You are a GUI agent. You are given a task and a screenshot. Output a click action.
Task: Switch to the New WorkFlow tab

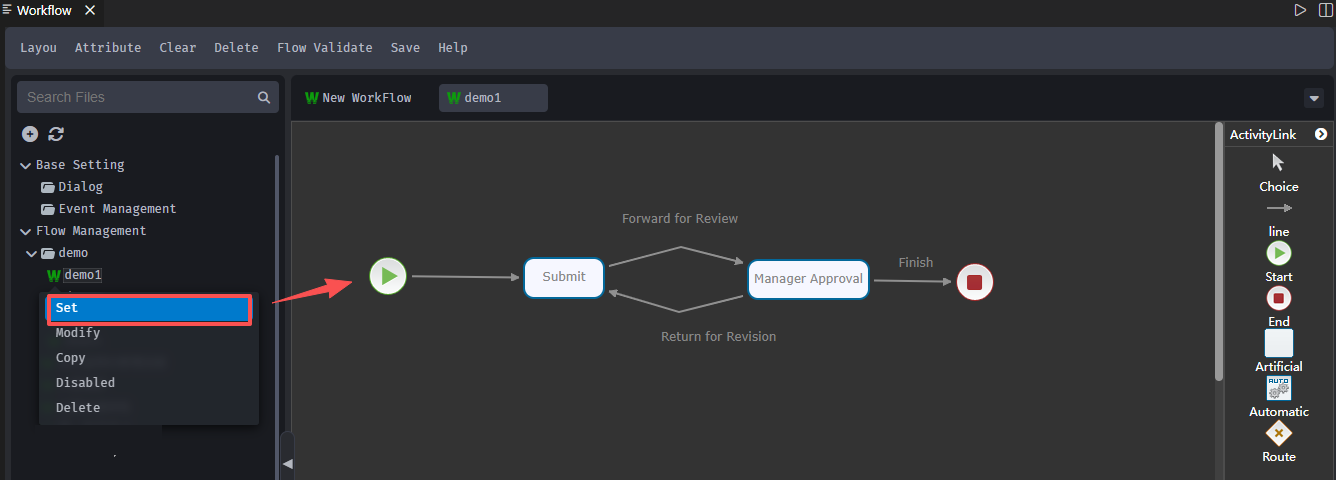pyautogui.click(x=358, y=98)
